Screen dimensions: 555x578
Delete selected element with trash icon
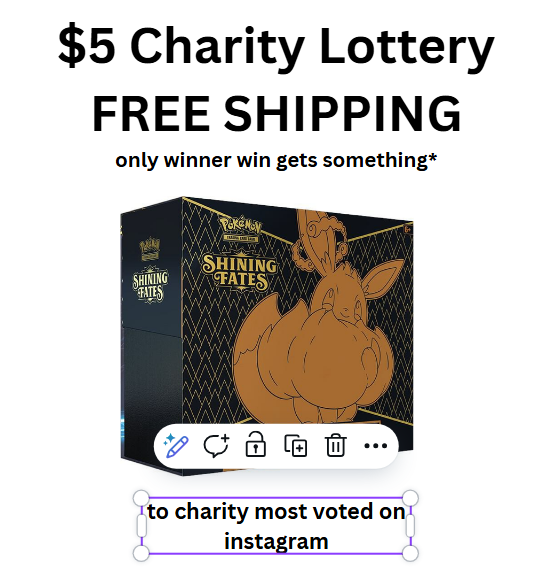[x=335, y=446]
